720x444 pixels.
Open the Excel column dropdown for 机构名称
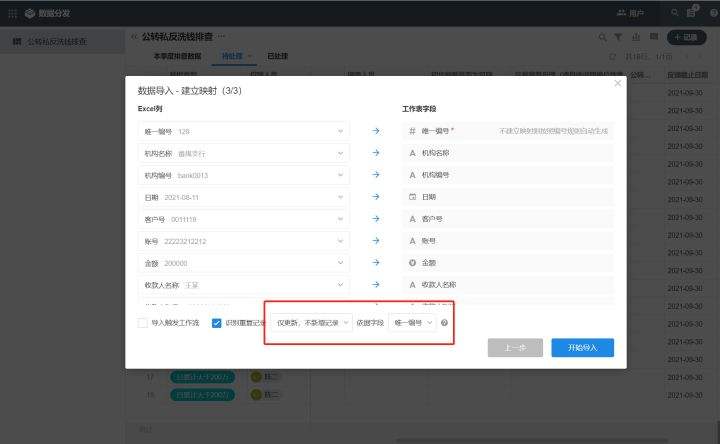243,153
